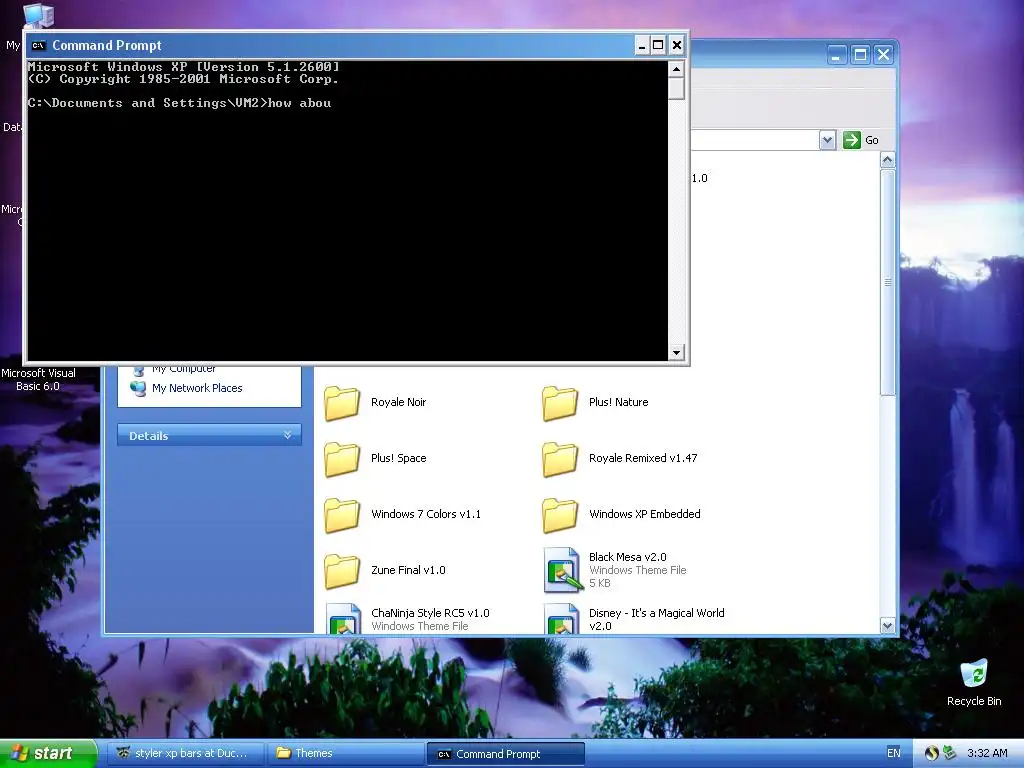Maximize the Command Prompt window

pyautogui.click(x=658, y=45)
